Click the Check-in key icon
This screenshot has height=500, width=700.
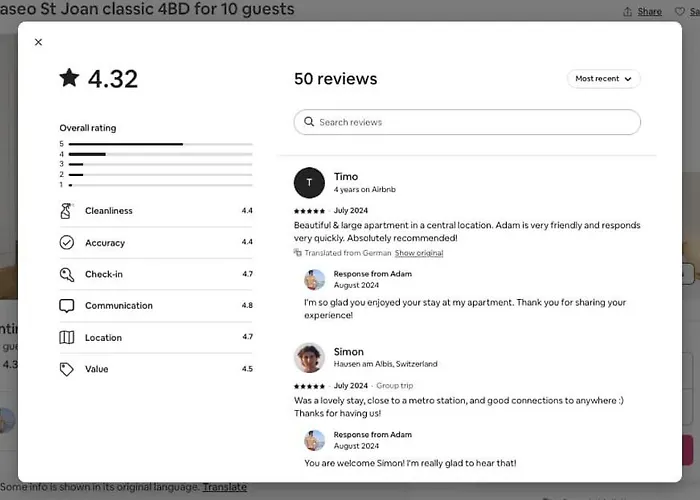pos(67,274)
